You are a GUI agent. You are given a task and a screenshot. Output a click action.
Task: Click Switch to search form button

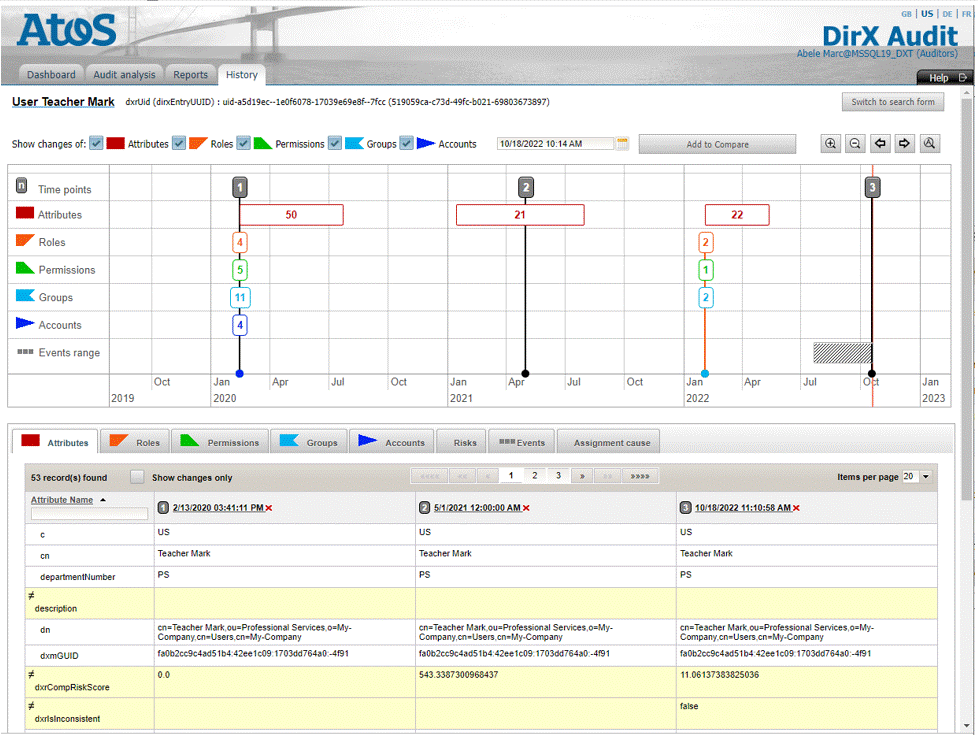[892, 102]
